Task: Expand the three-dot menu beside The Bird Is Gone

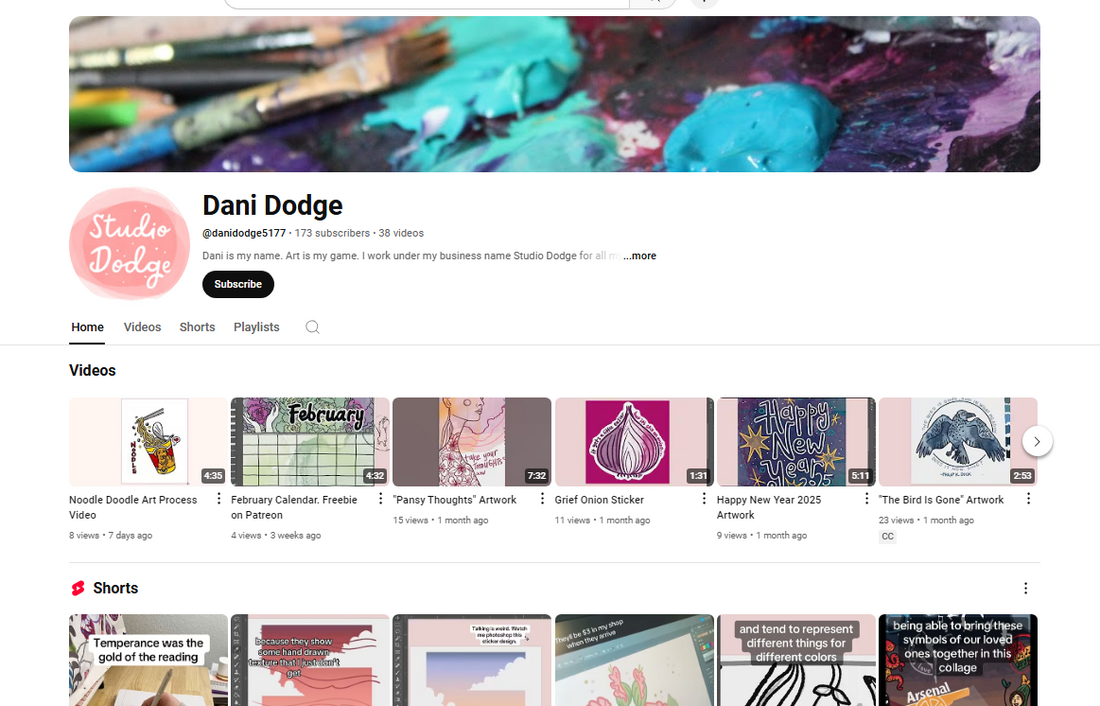Action: tap(1028, 498)
